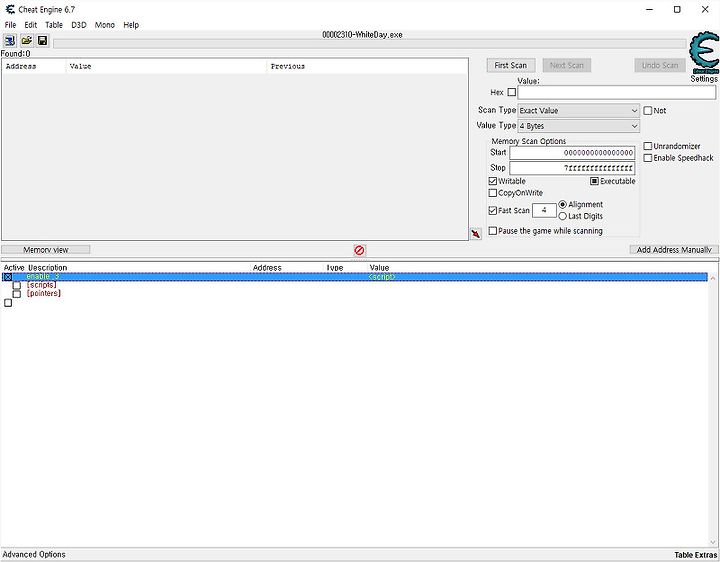Open the Table menu

(x=54, y=25)
